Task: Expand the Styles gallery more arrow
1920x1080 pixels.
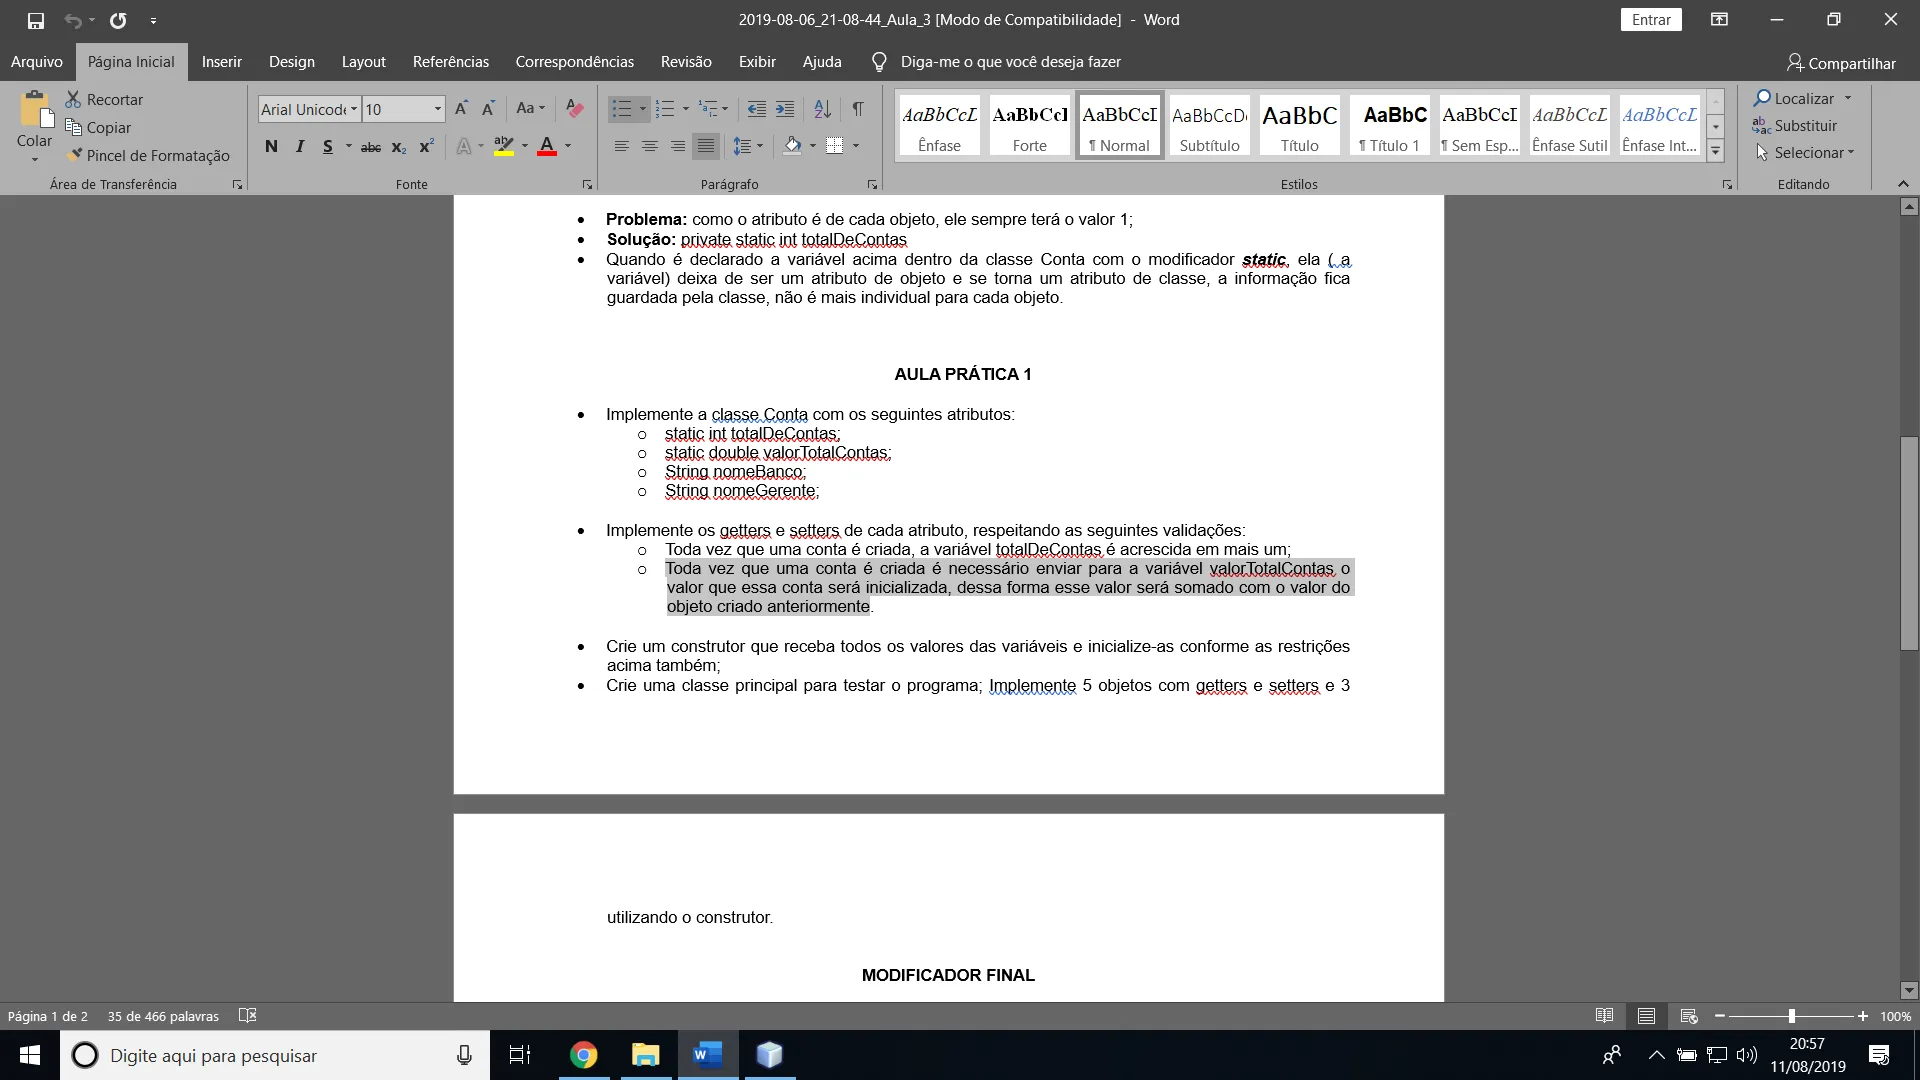Action: (1715, 152)
